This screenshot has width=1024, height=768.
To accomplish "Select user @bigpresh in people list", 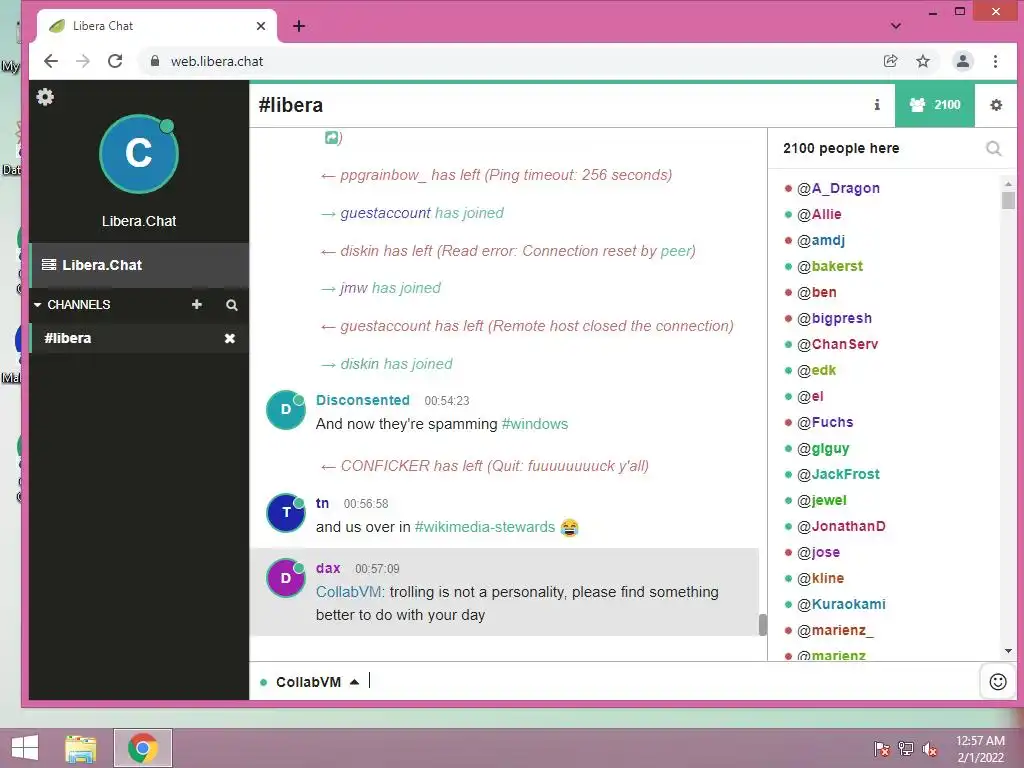I will point(834,319).
